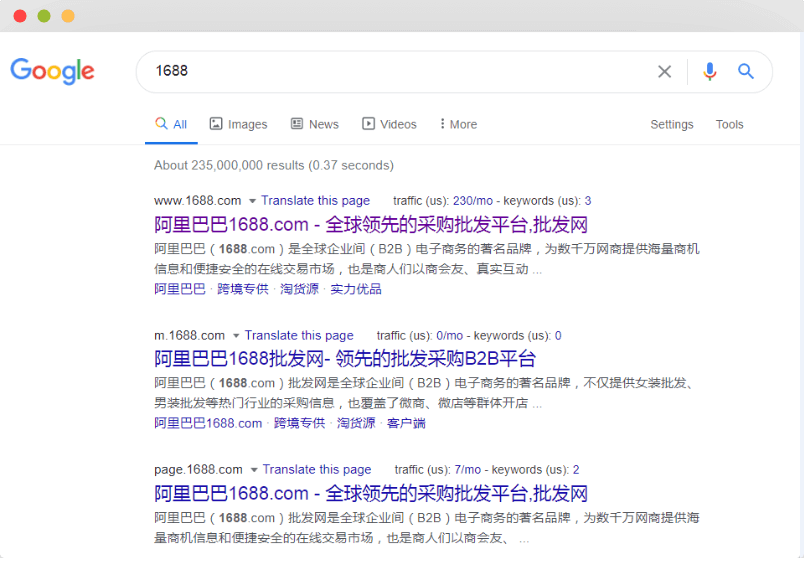804x562 pixels.
Task: Open the page.1688.com result title link
Action: click(x=371, y=493)
